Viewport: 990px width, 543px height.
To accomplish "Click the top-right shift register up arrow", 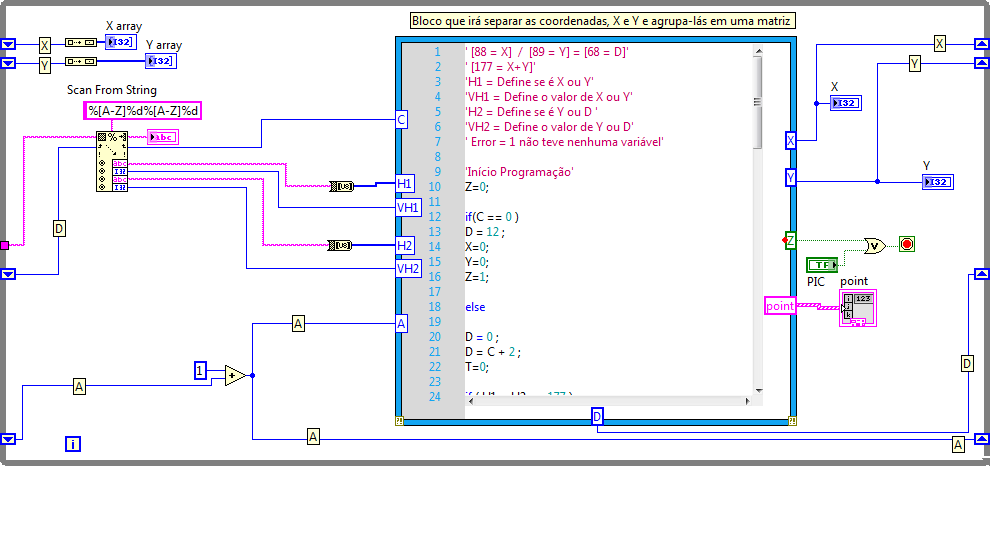I will (981, 44).
